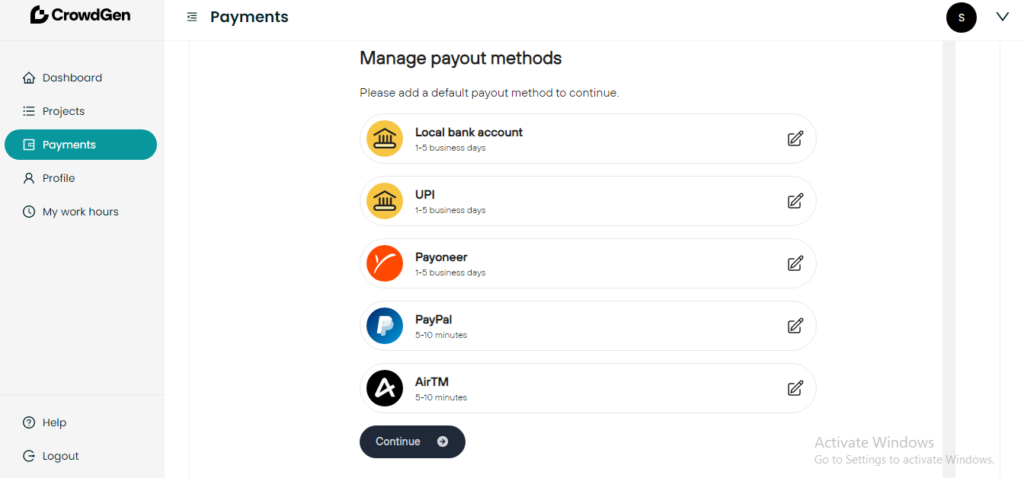Edit the UPI payout method
1024x478 pixels.
tap(795, 201)
